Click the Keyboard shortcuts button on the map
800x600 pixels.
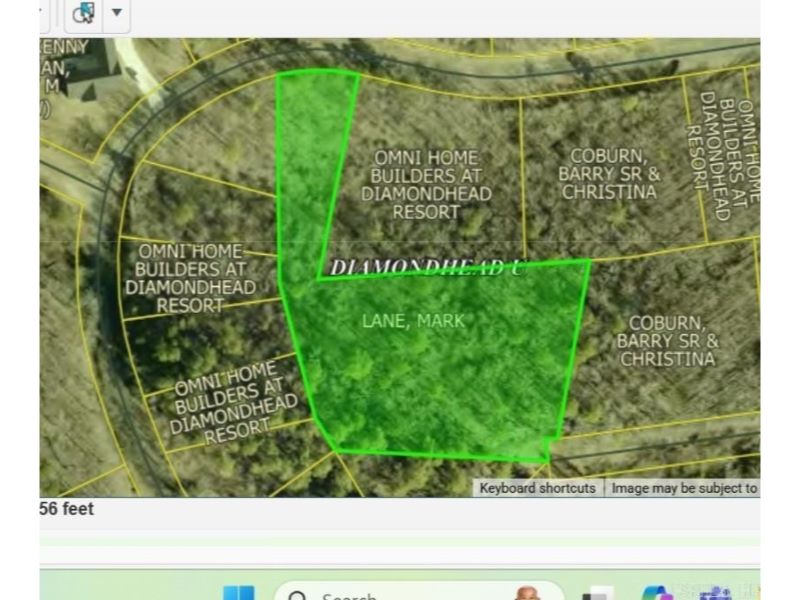coord(537,488)
